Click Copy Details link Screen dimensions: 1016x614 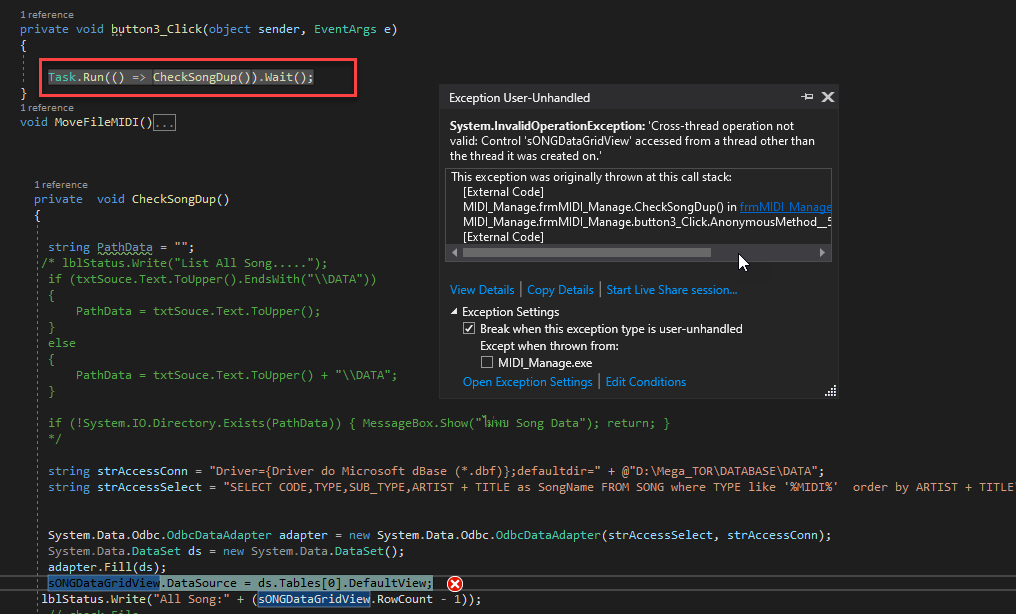click(560, 290)
